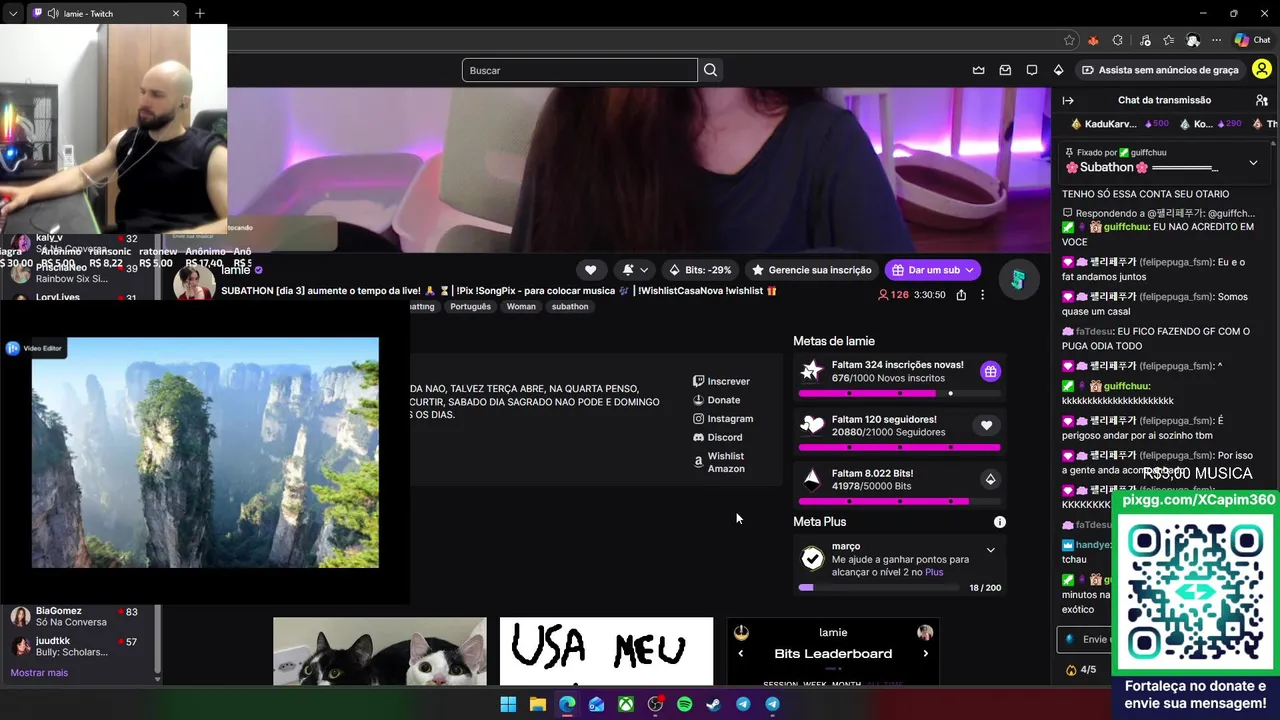Open the Twitch whispers chat-bubble icon

coord(1032,70)
